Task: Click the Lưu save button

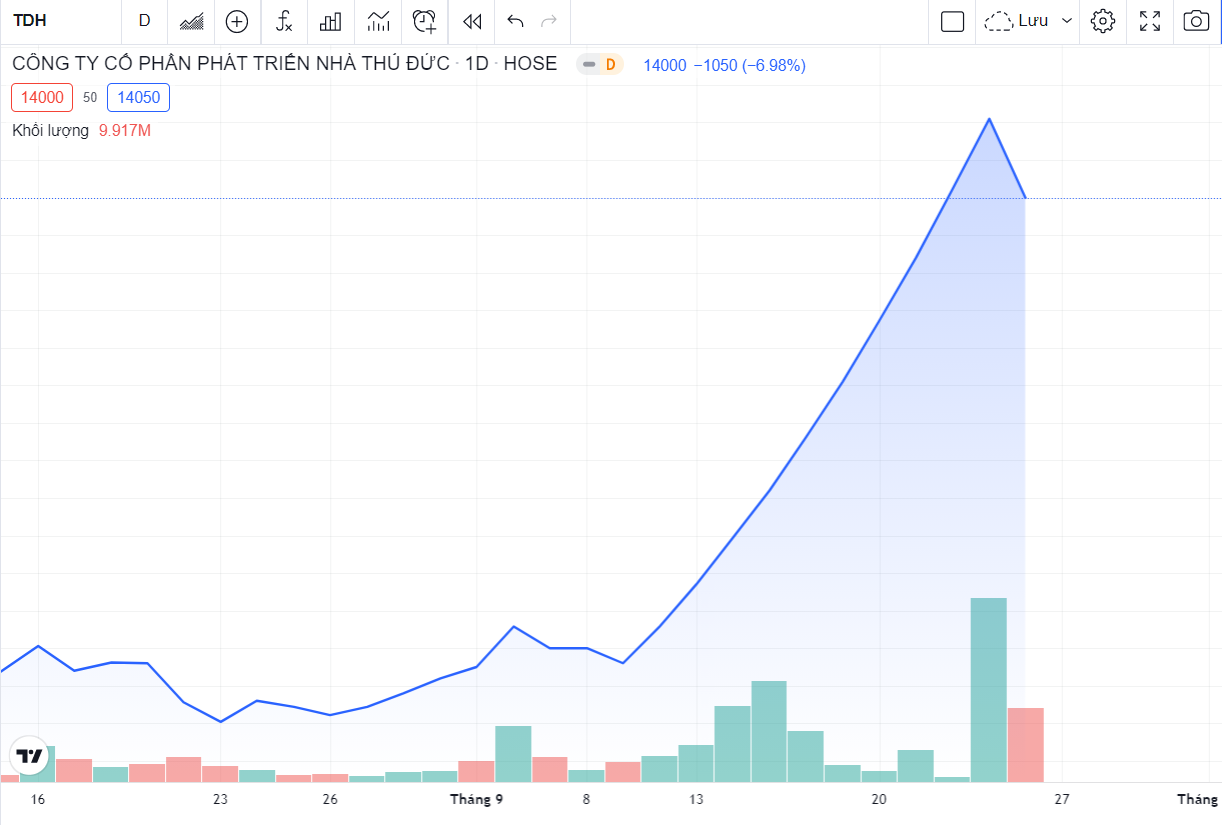Action: [1018, 21]
